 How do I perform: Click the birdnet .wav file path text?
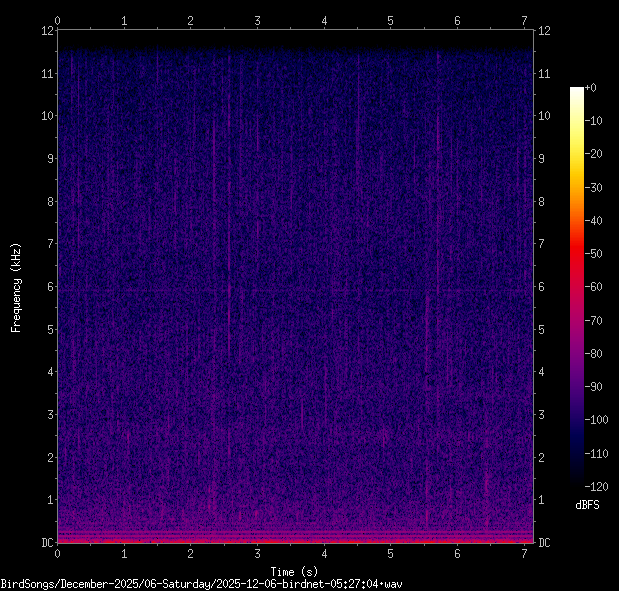(x=202, y=583)
